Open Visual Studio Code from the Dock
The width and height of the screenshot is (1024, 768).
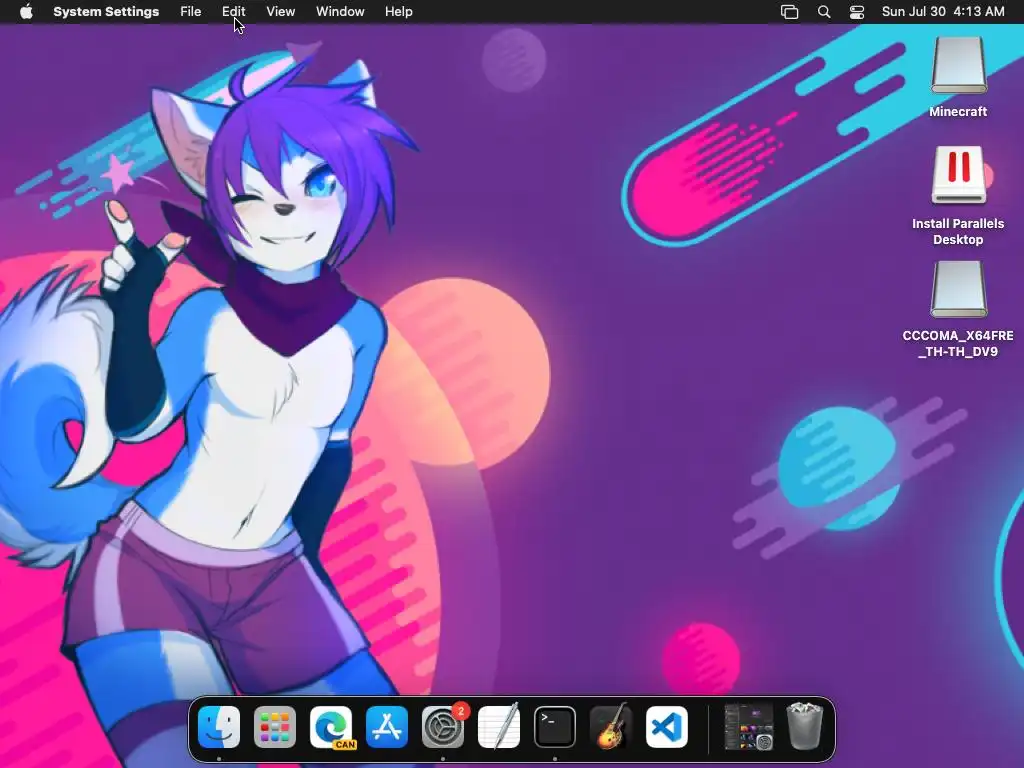coord(667,727)
